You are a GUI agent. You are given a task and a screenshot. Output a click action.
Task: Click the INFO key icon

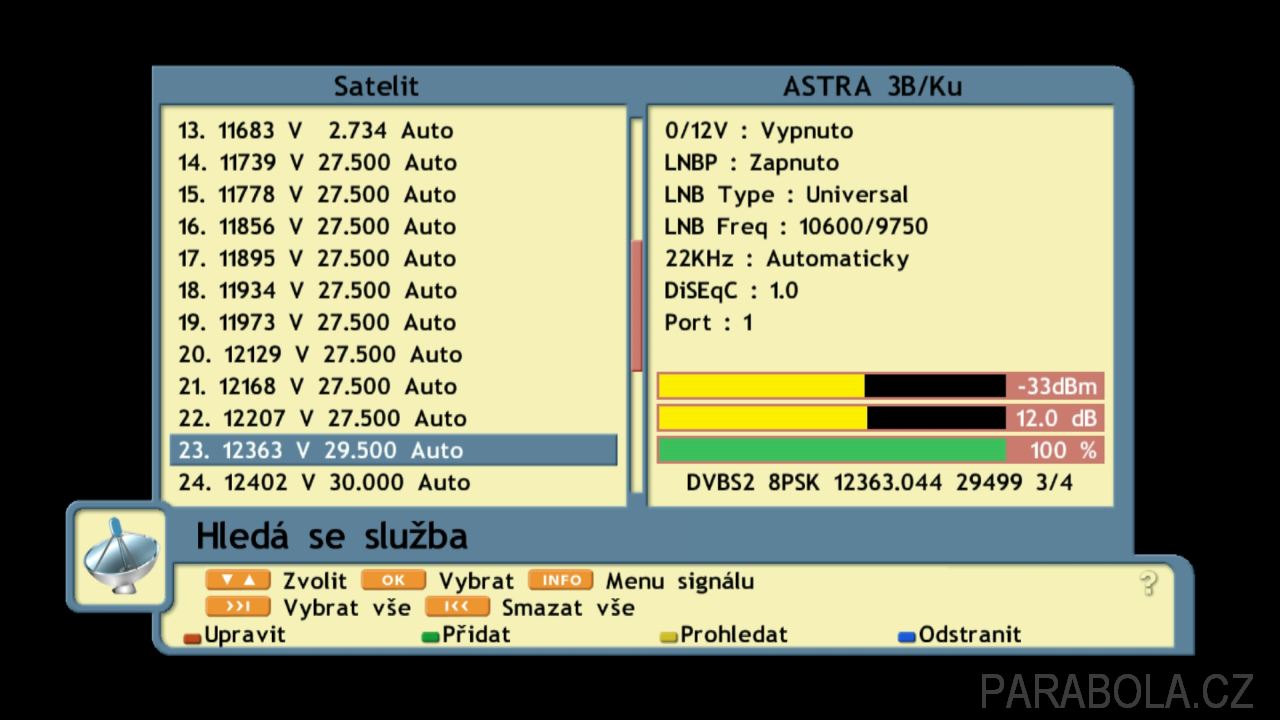point(561,580)
